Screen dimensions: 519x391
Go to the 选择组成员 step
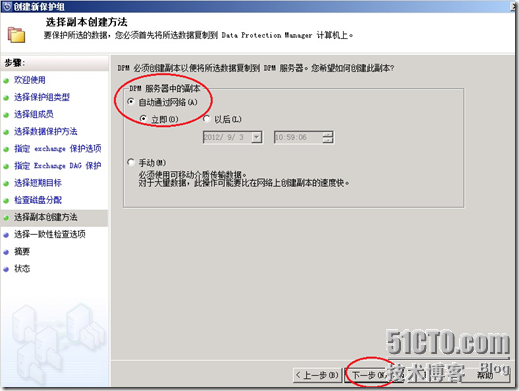click(34, 114)
